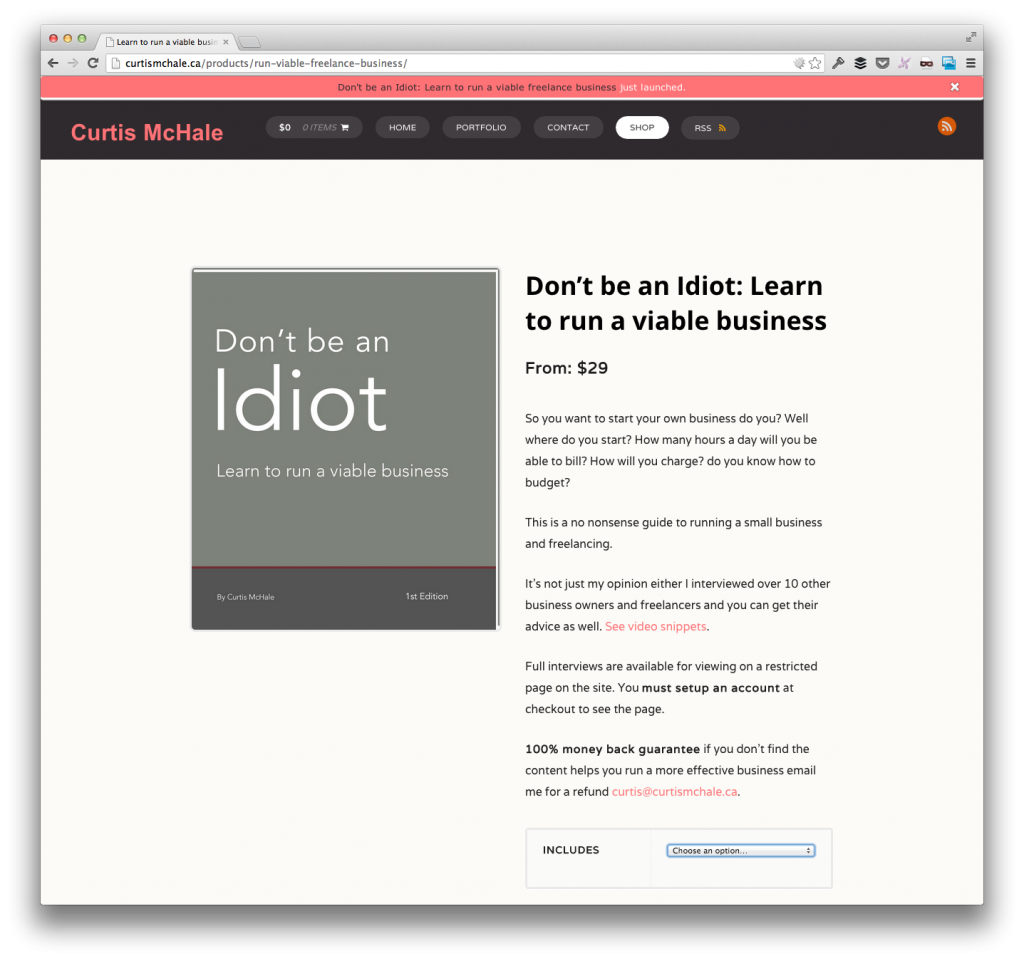
Task: Close the current browser tab
Action: point(226,42)
